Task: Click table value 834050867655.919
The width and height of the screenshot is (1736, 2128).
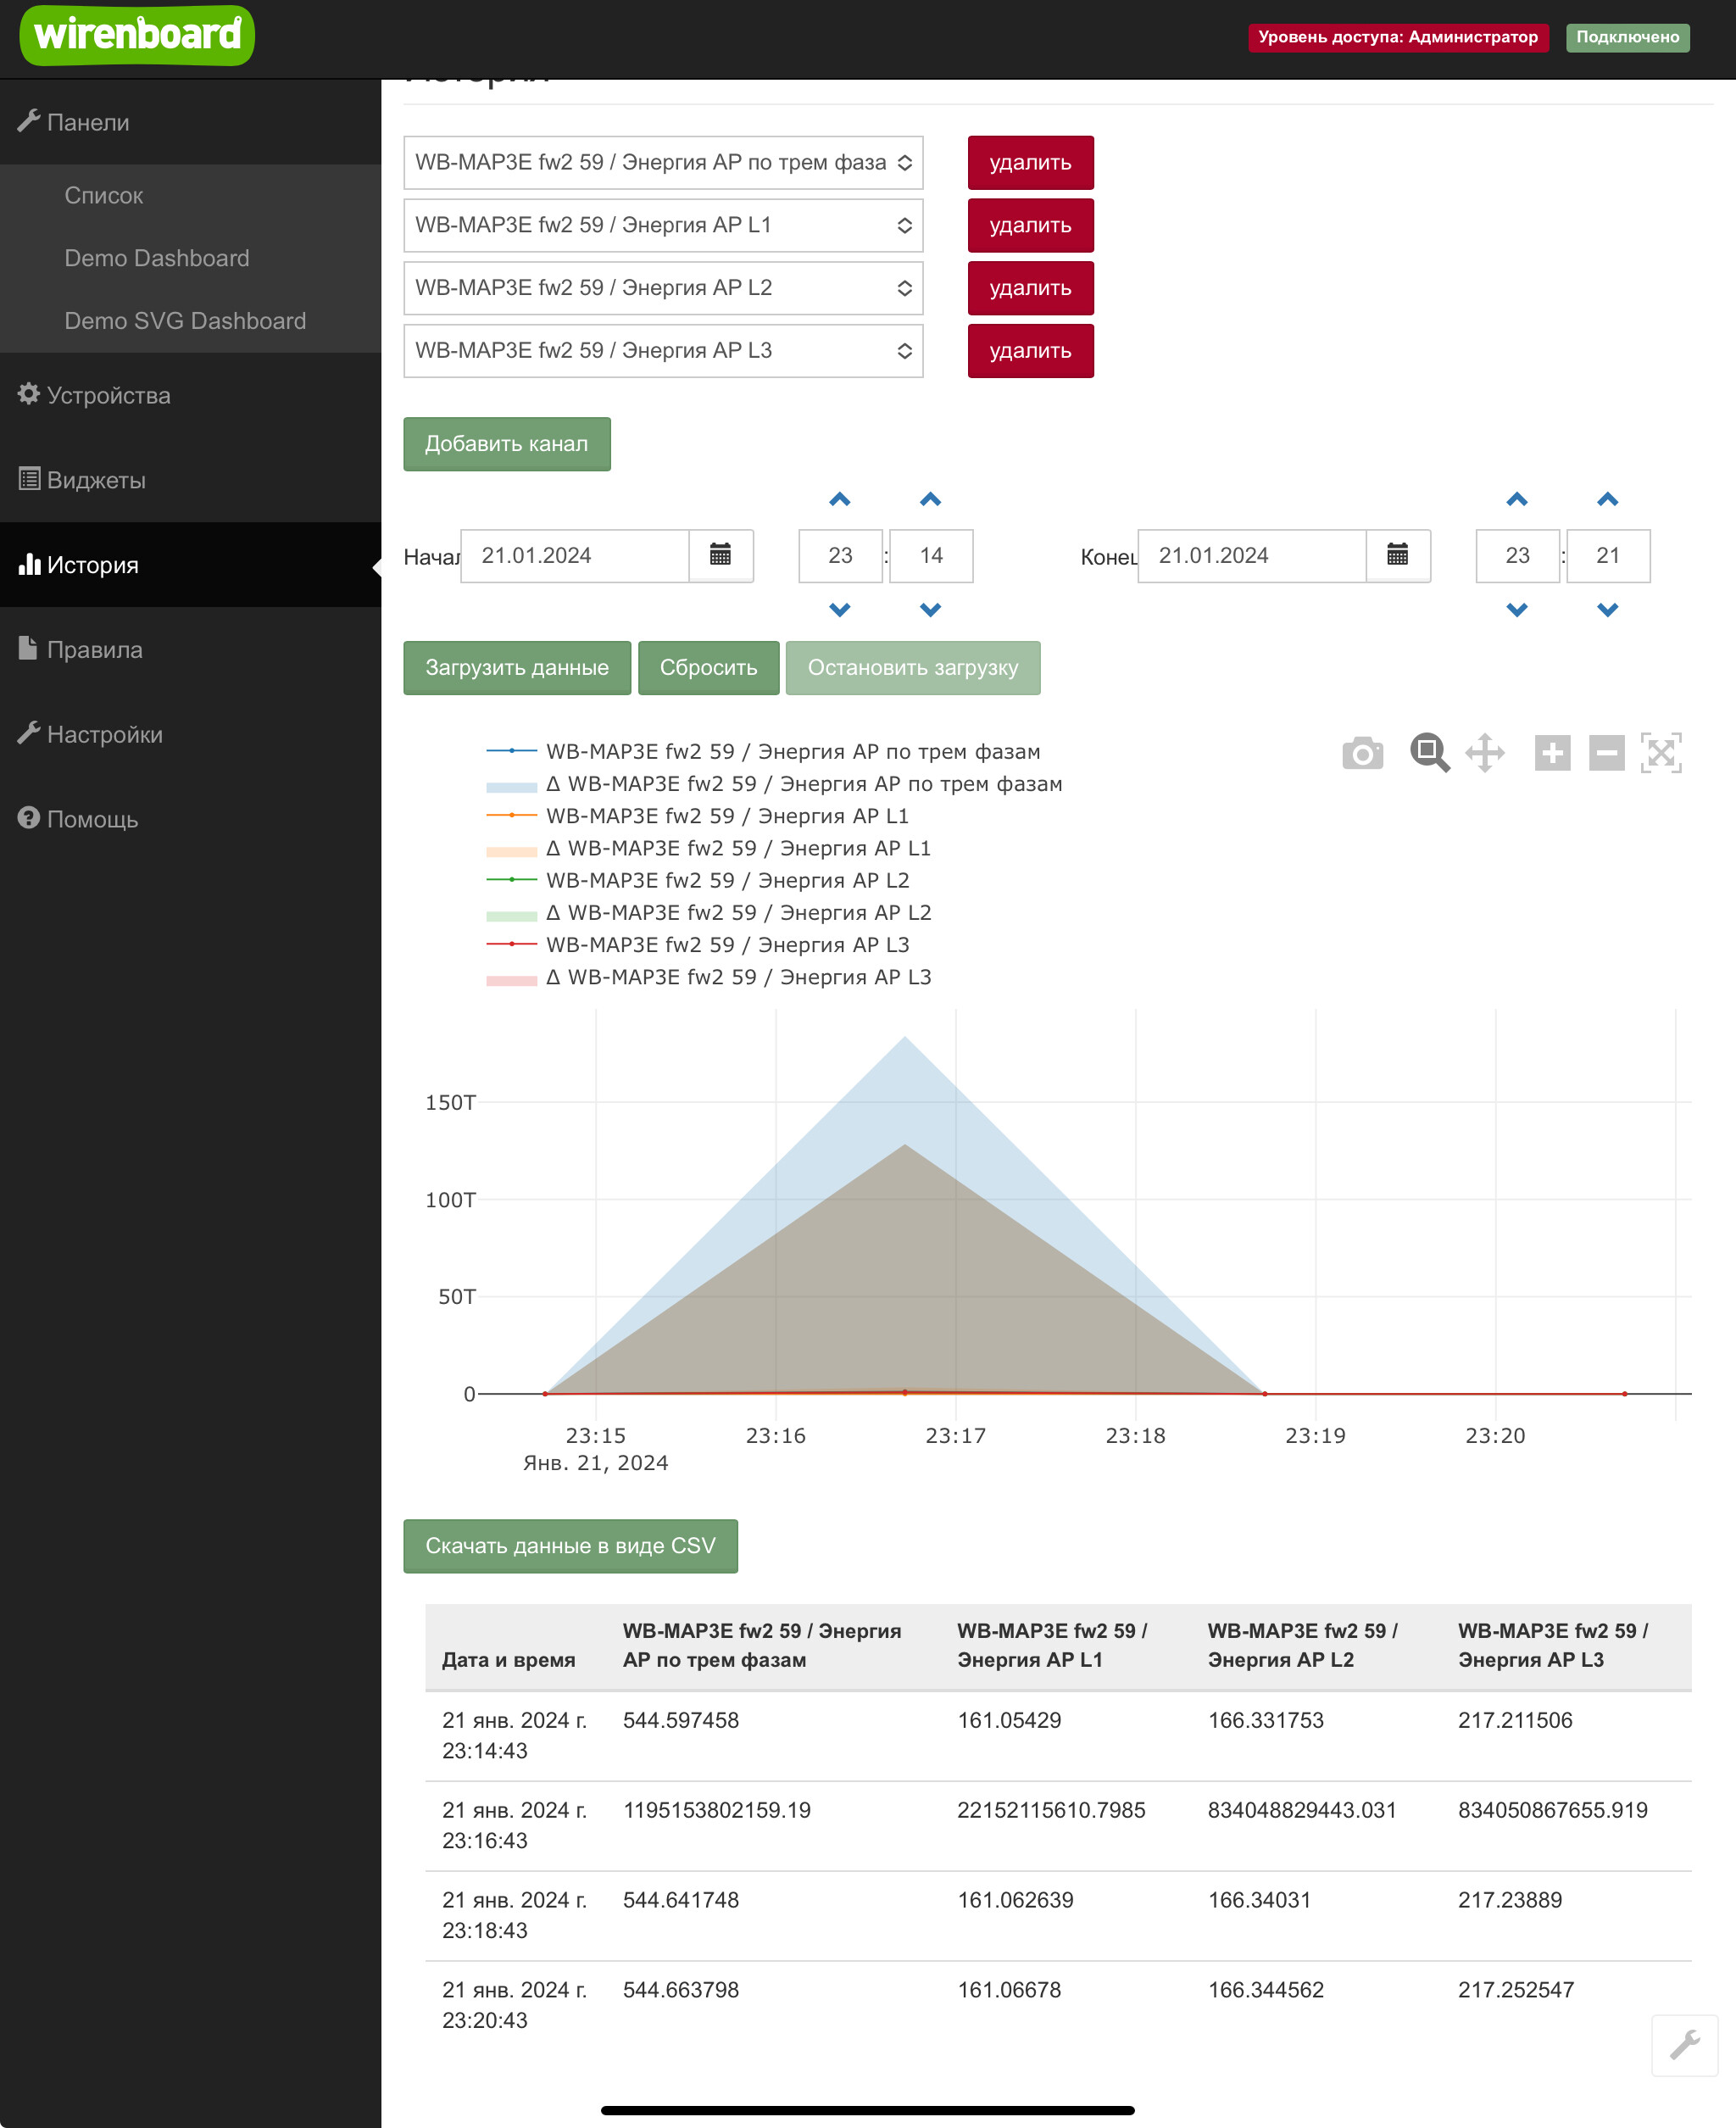Action: coord(1552,1810)
